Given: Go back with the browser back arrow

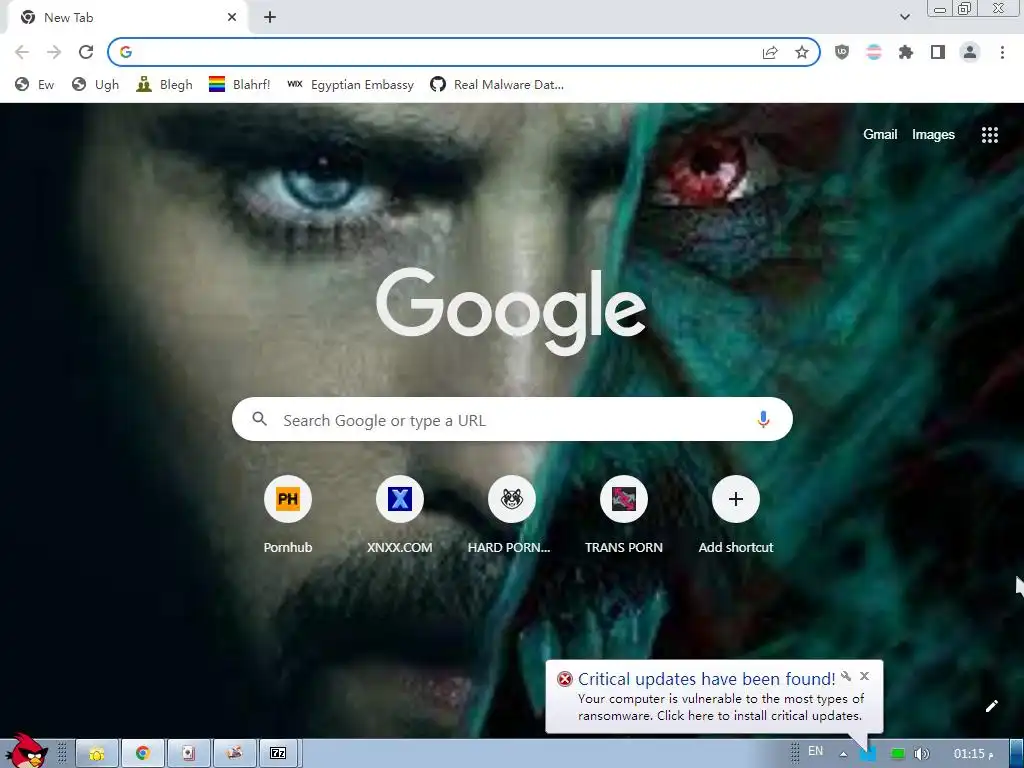Looking at the screenshot, I should [22, 52].
